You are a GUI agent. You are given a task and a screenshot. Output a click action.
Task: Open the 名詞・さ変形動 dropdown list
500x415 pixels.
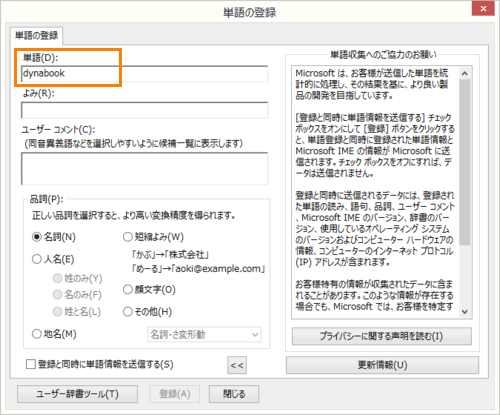pos(204,334)
